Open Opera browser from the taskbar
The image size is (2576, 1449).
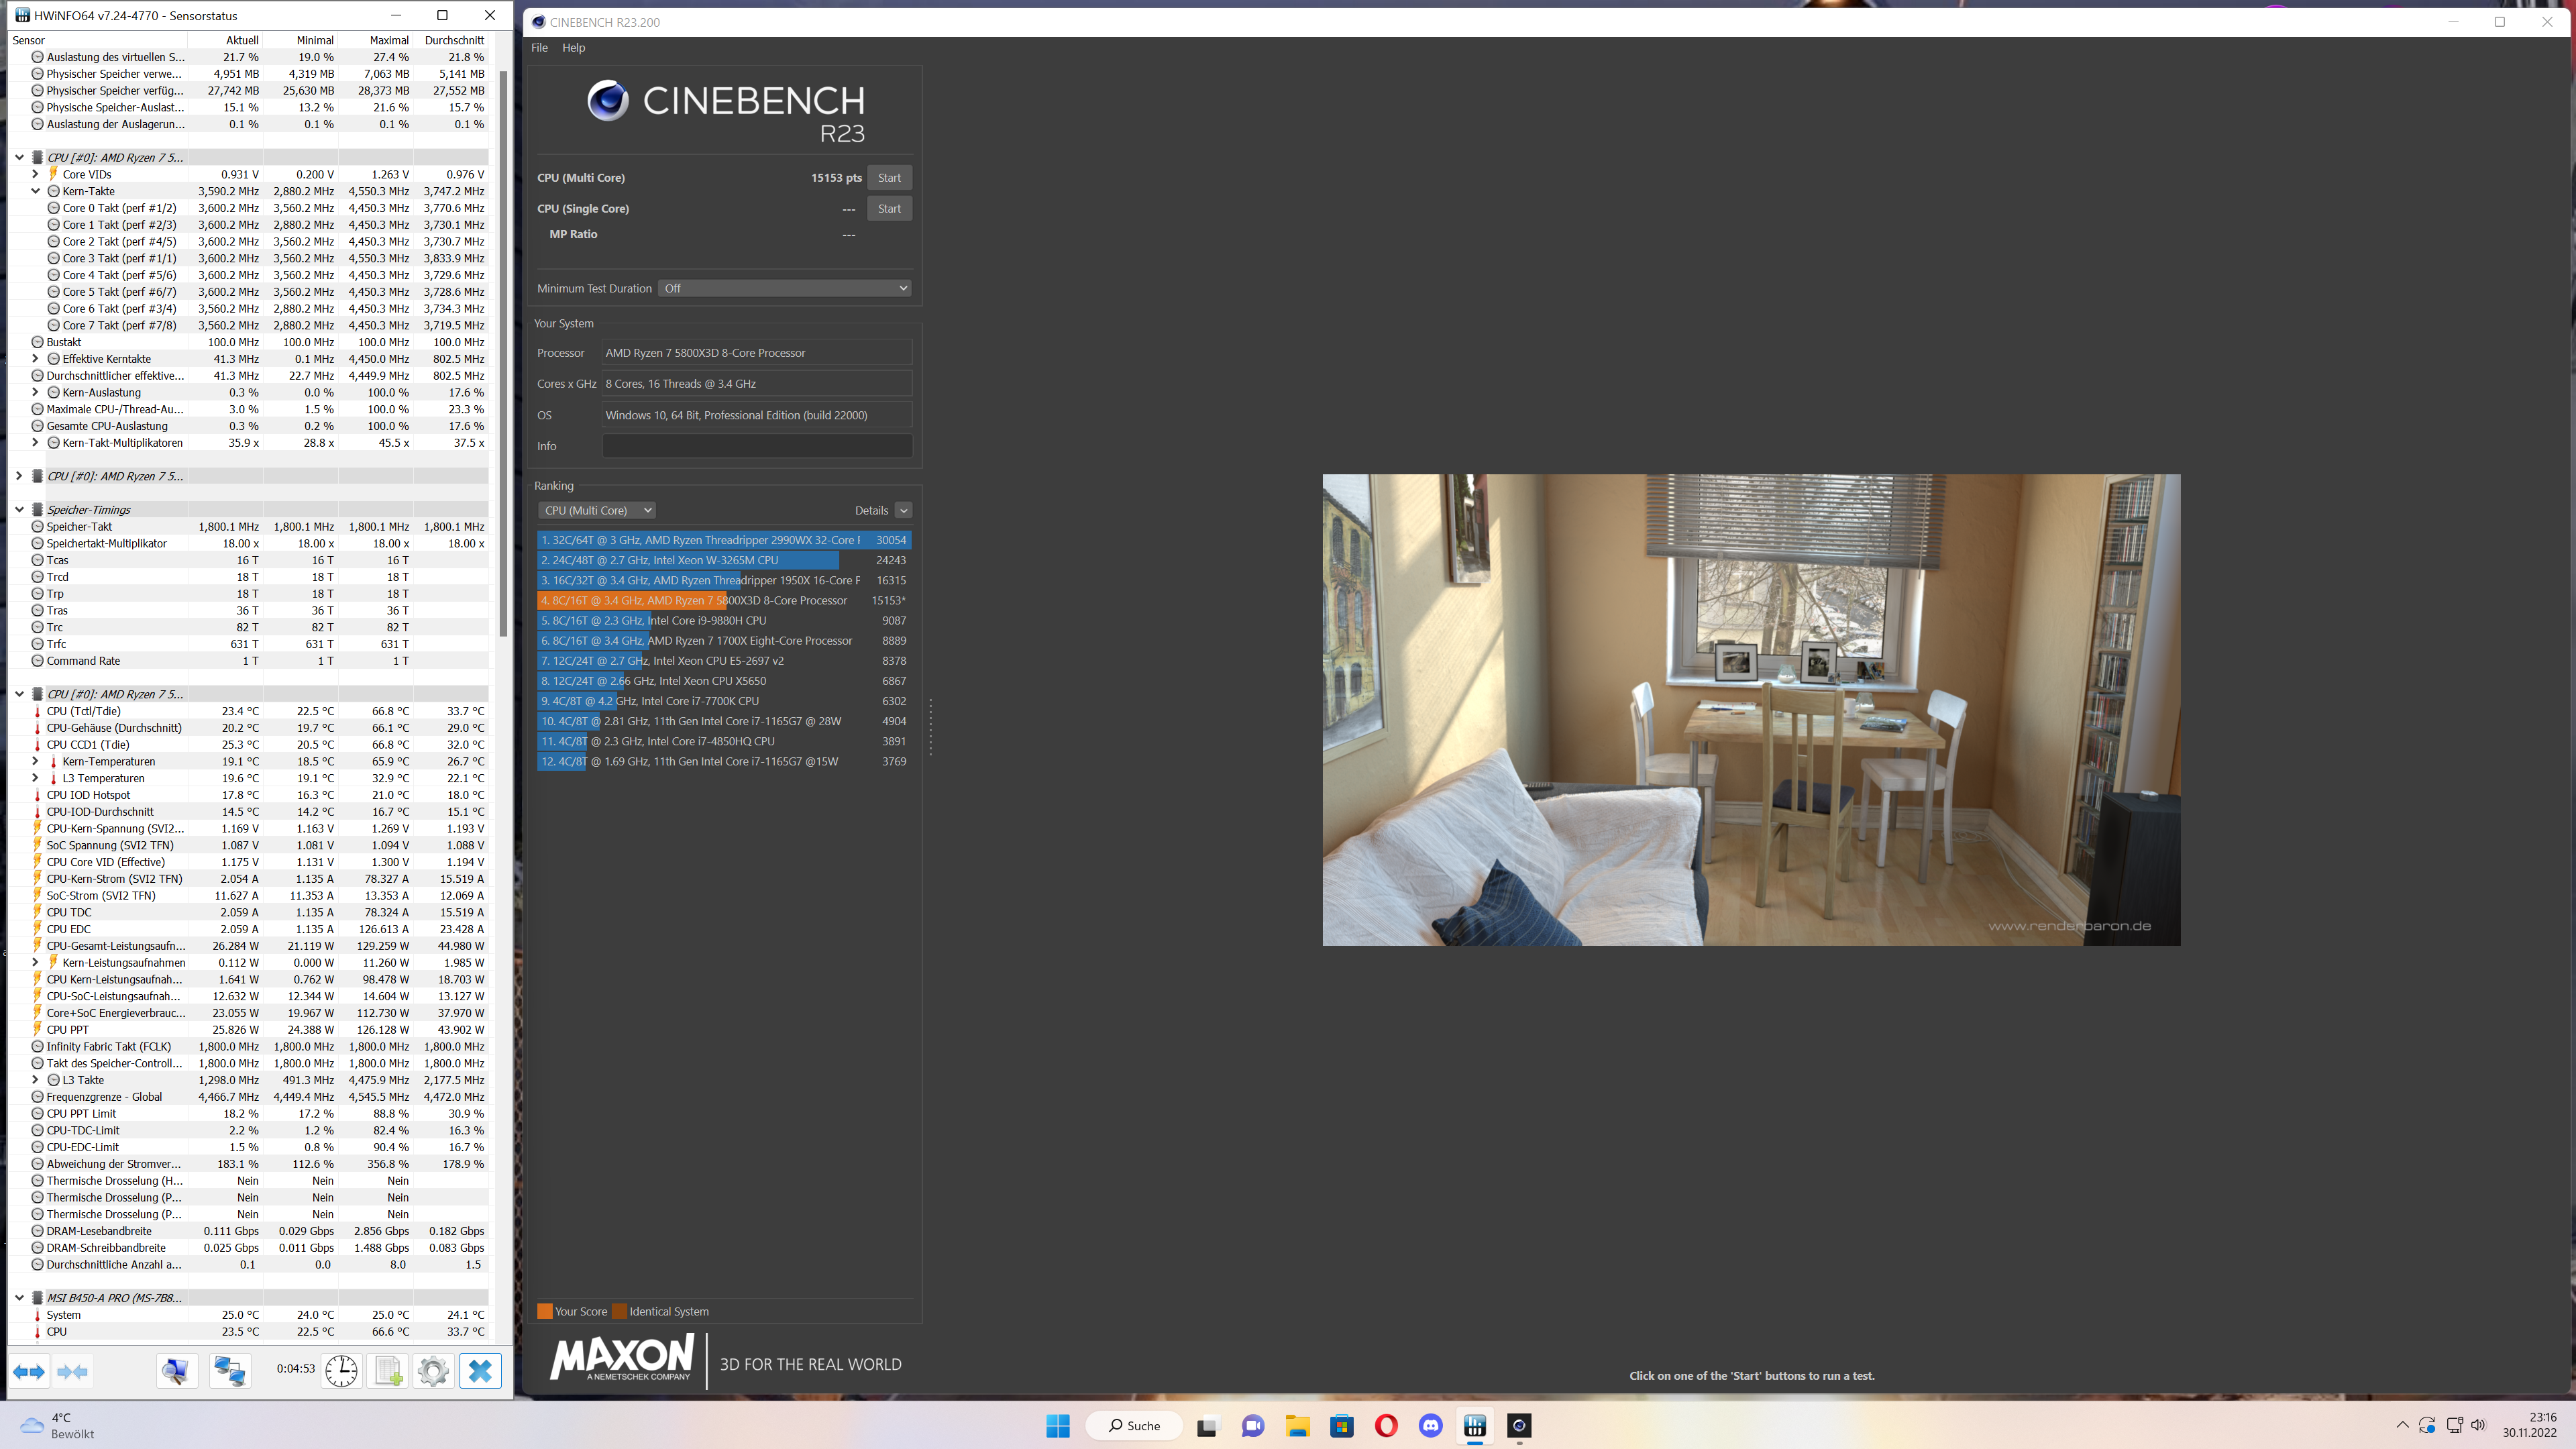[x=1386, y=1426]
